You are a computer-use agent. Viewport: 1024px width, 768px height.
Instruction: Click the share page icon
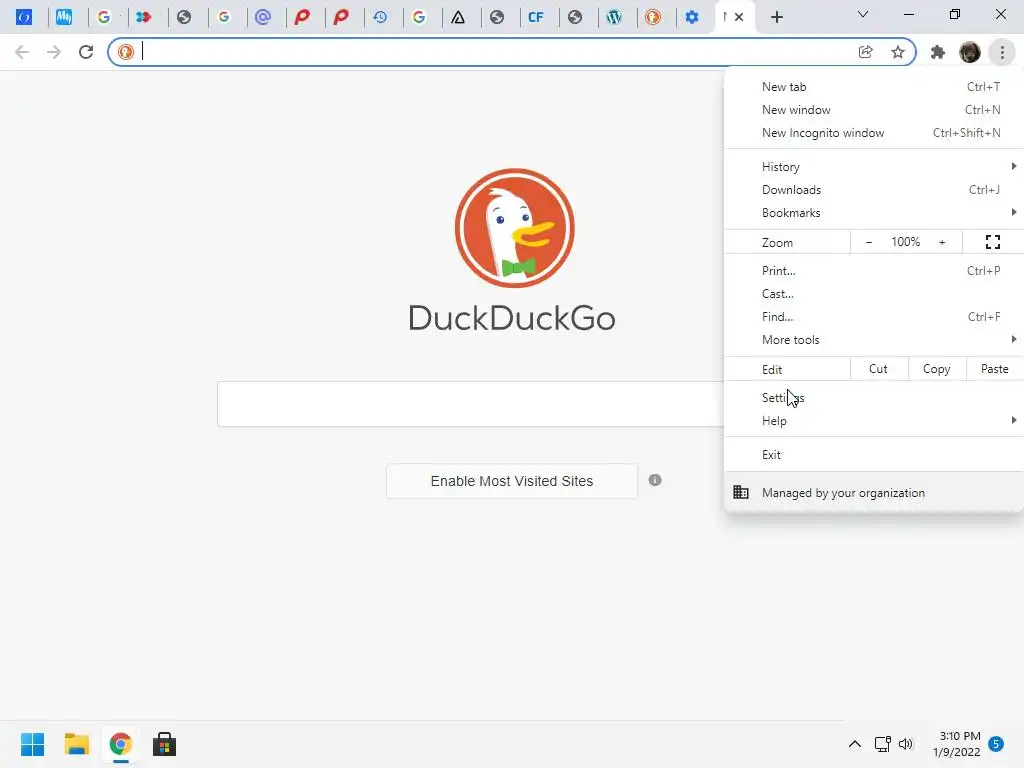click(866, 52)
